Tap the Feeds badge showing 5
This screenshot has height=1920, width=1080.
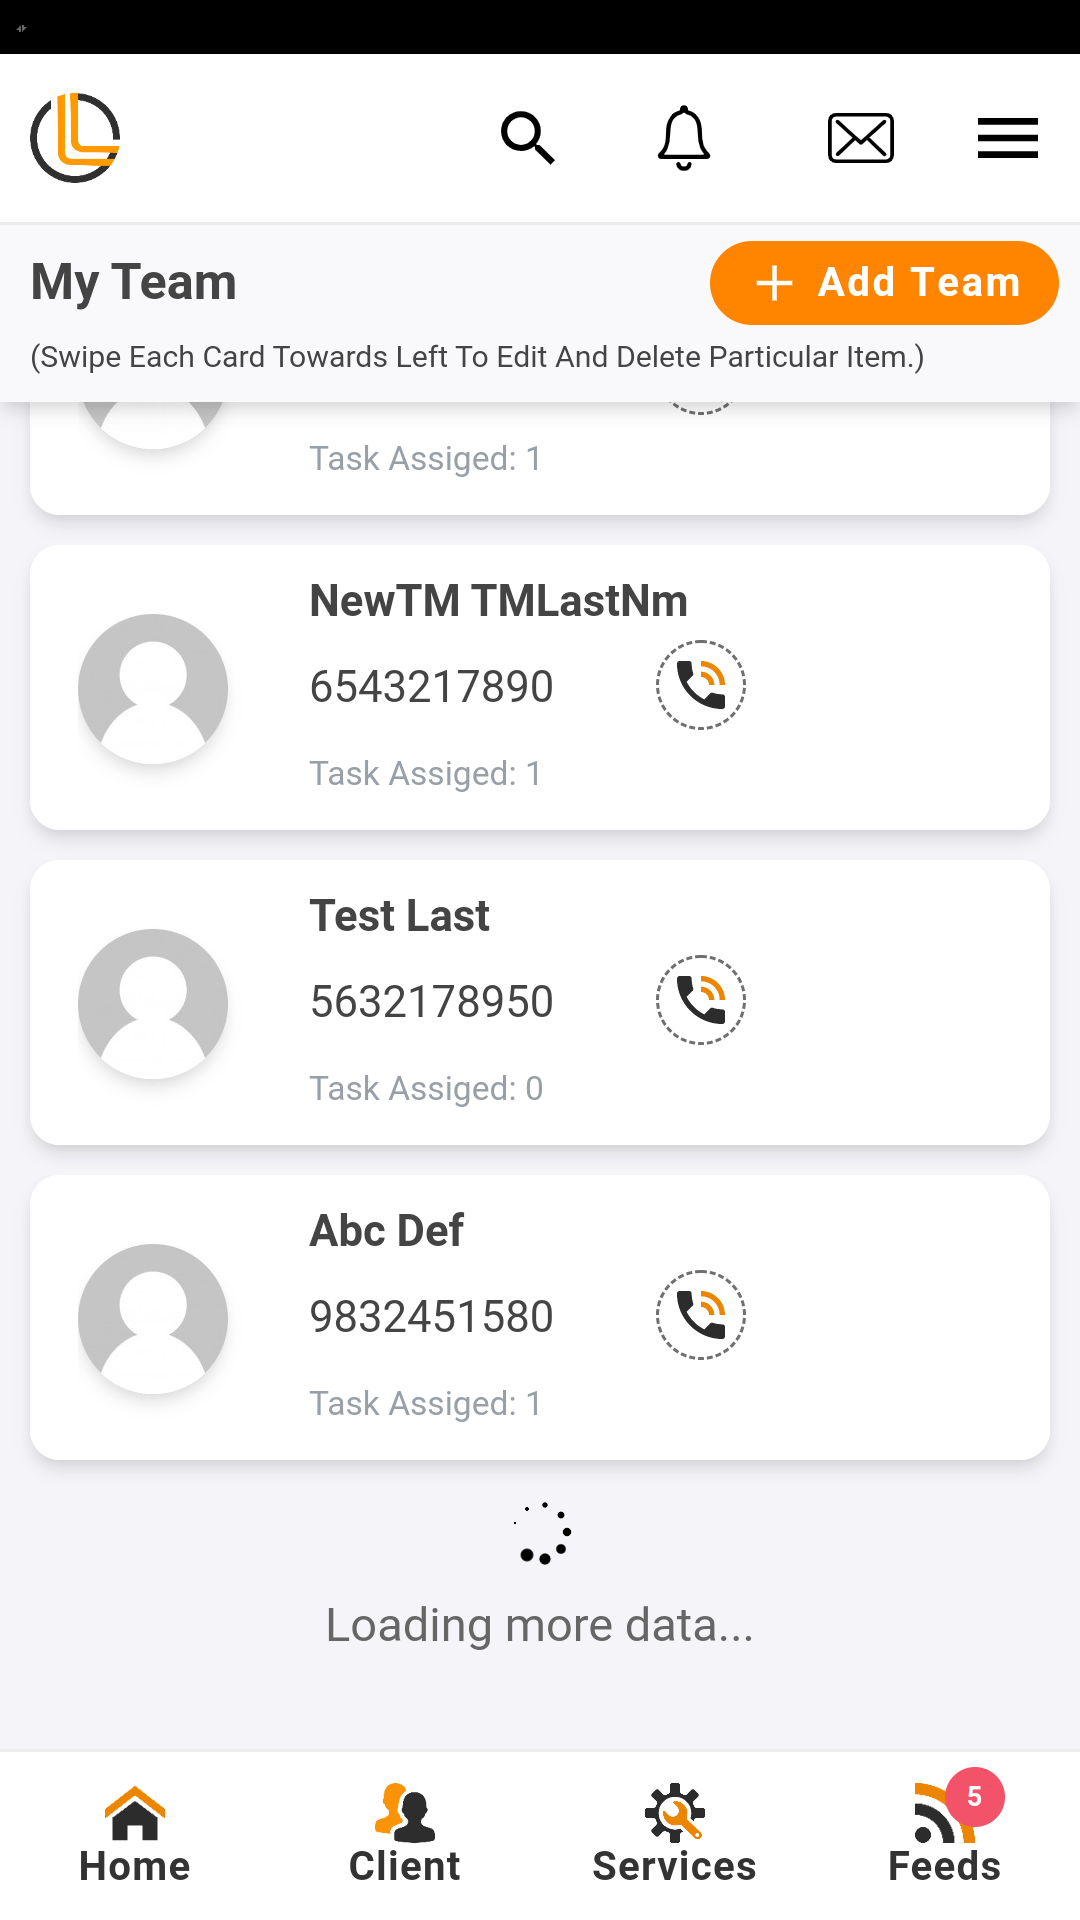click(x=975, y=1797)
